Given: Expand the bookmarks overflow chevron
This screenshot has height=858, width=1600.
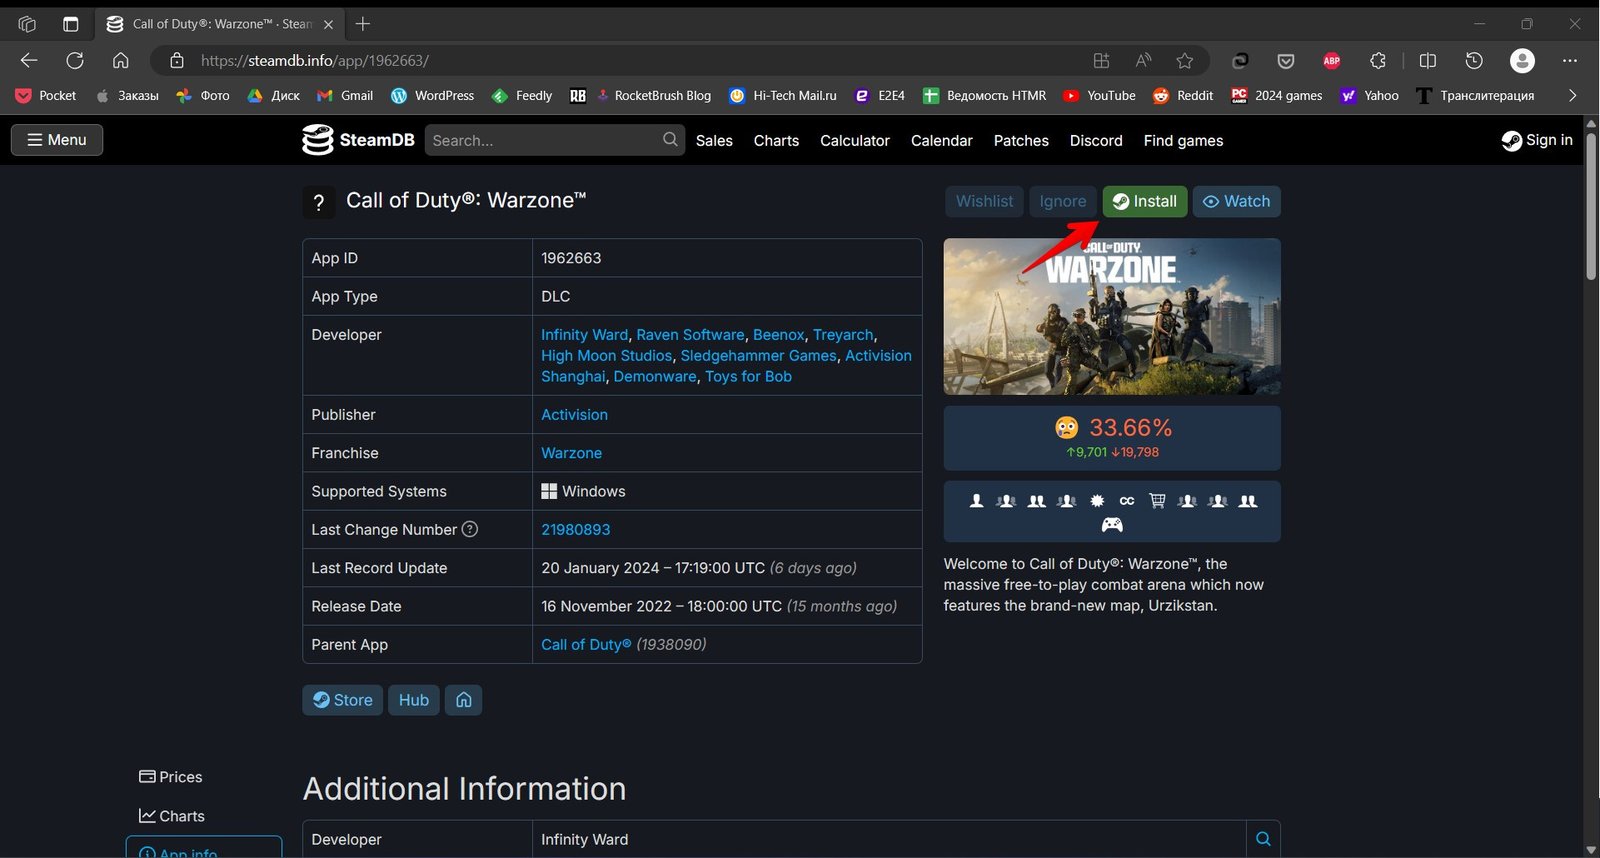Looking at the screenshot, I should click(x=1572, y=95).
